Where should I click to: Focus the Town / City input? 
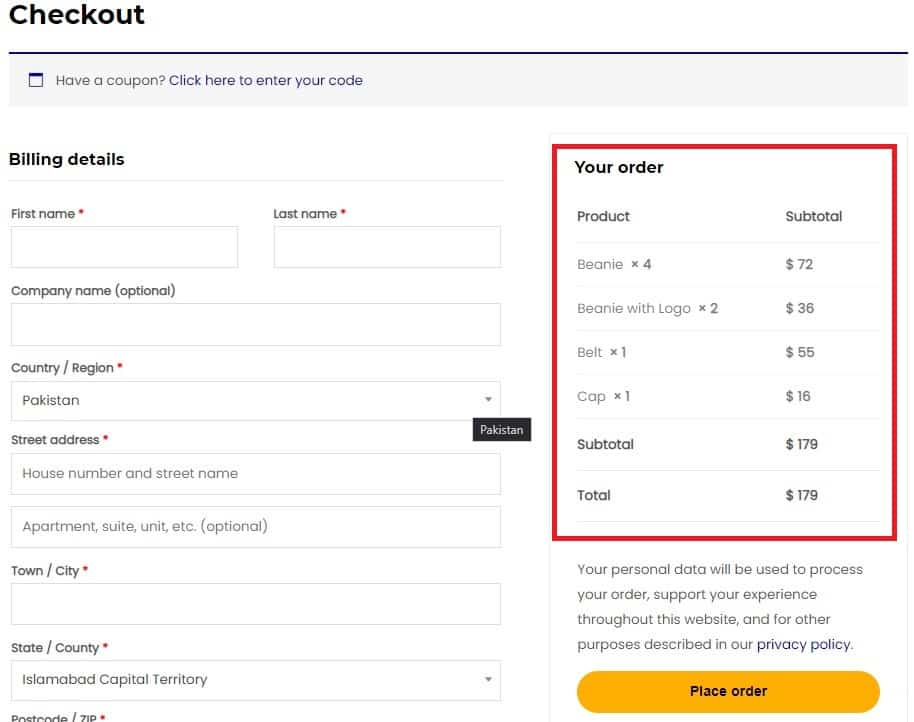(x=256, y=604)
